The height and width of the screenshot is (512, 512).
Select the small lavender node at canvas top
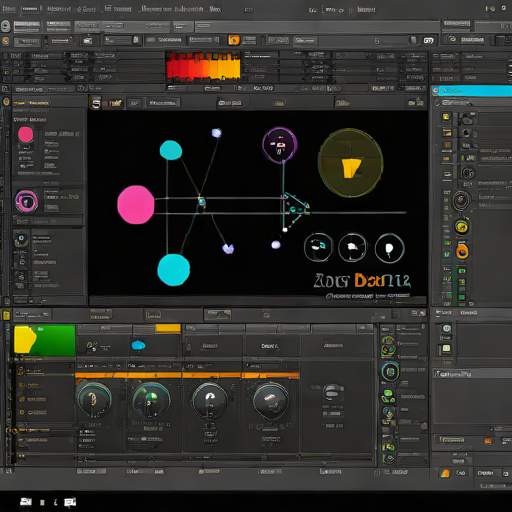pos(216,133)
